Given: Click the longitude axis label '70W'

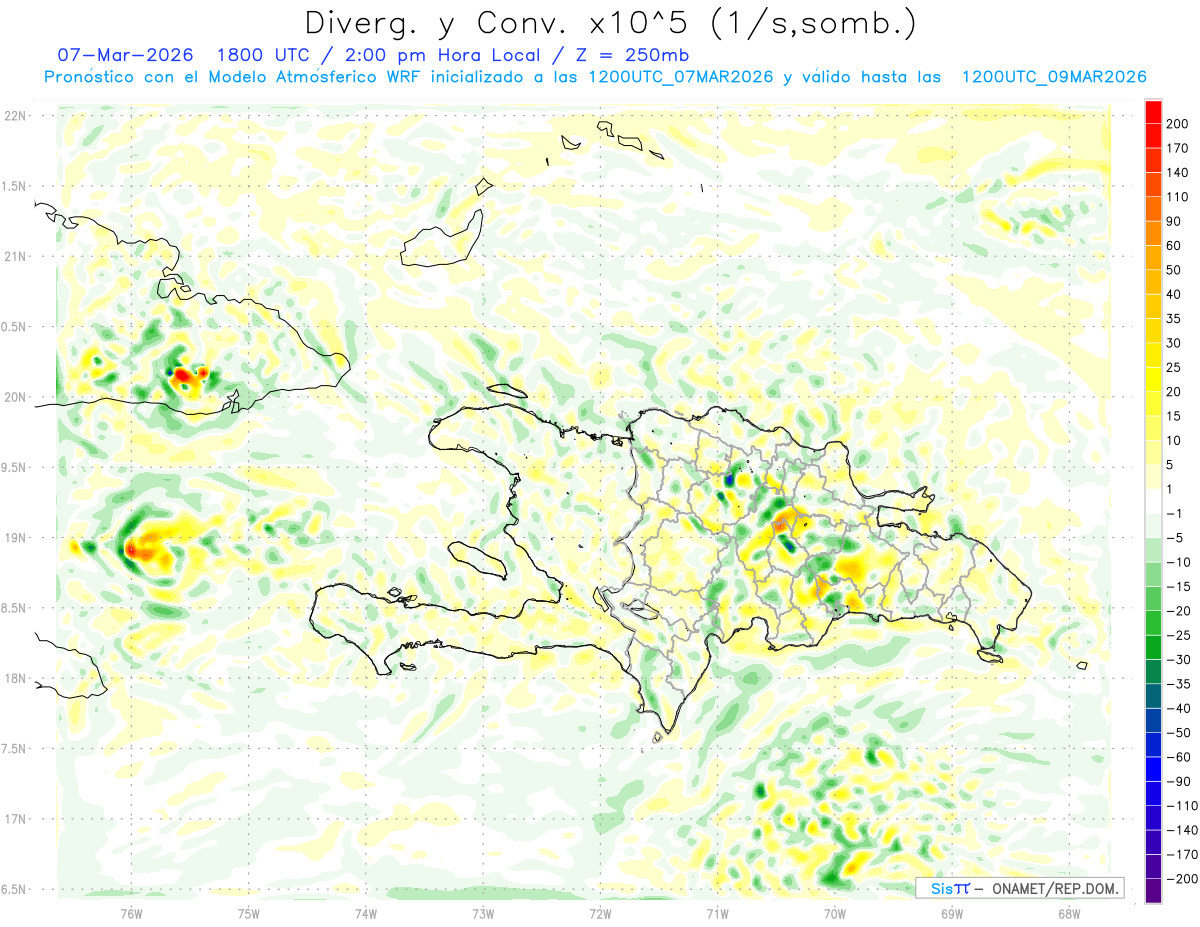Looking at the screenshot, I should pyautogui.click(x=834, y=913).
